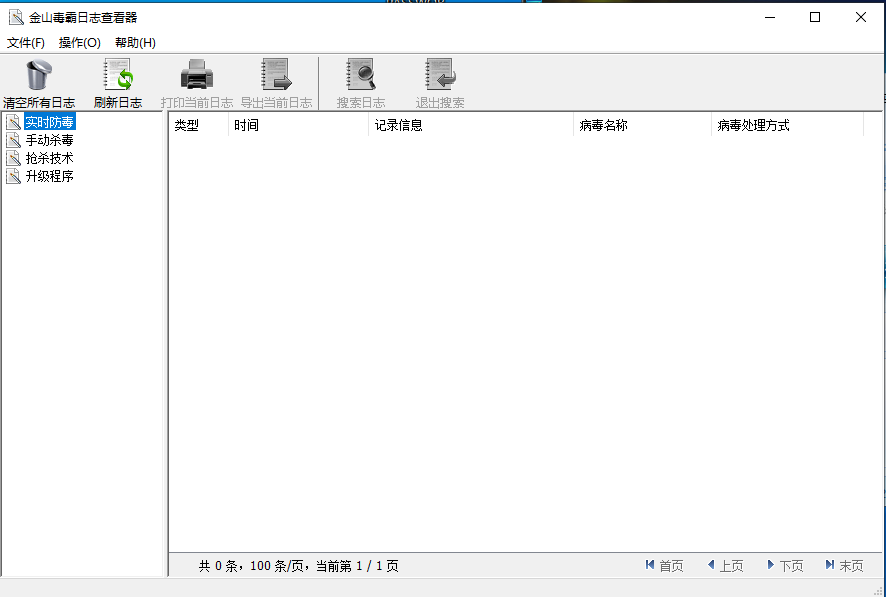Open the 文件(F) menu
886x597 pixels.
[26, 43]
